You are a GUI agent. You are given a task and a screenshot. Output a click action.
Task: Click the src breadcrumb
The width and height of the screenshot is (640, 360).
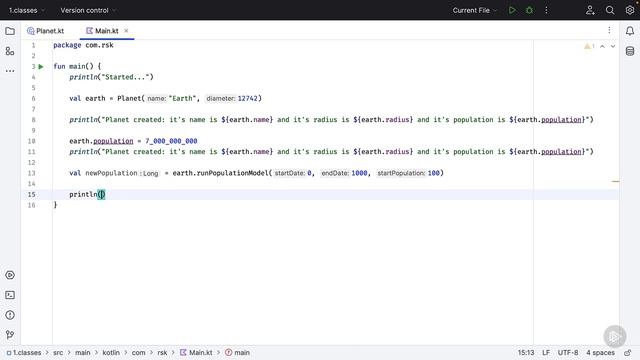coord(58,353)
